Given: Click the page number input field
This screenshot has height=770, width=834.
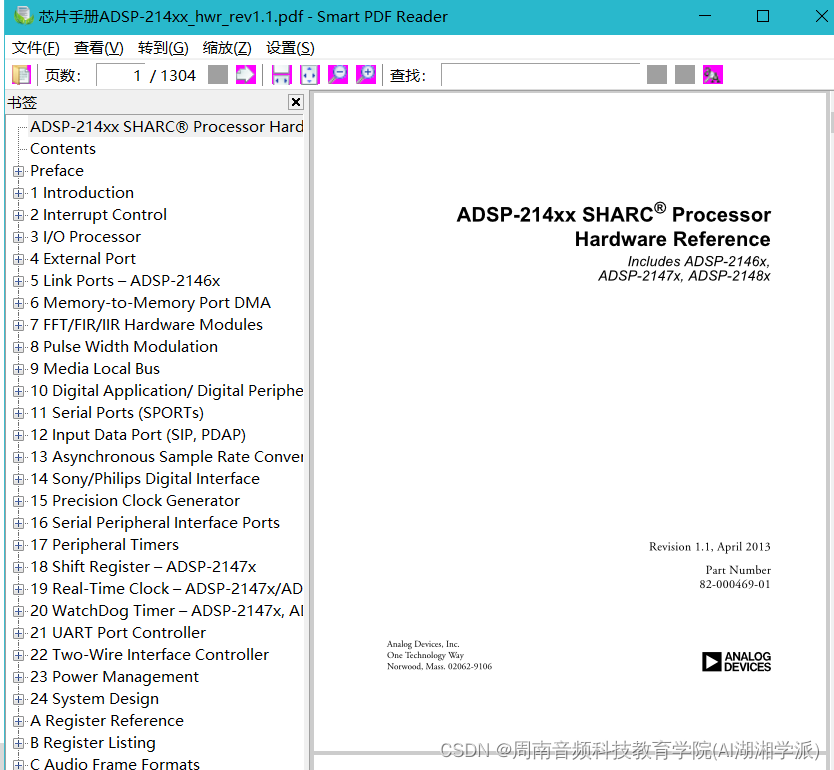Looking at the screenshot, I should [x=121, y=76].
